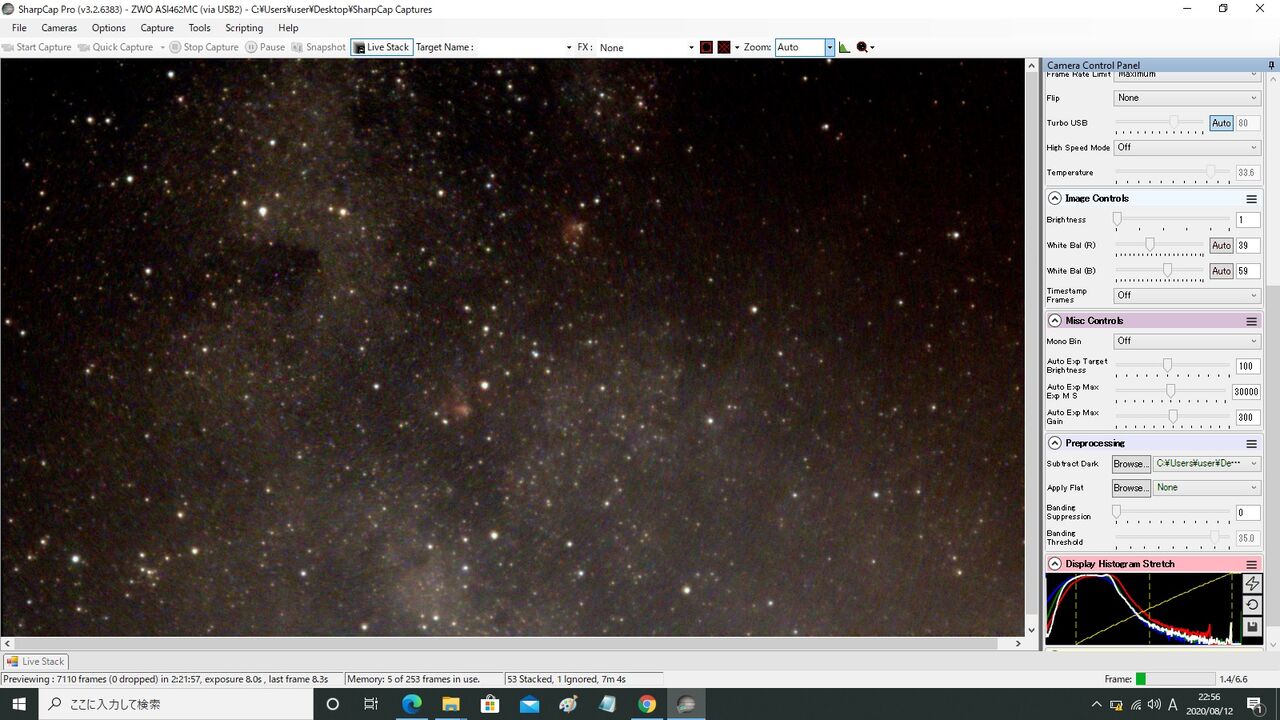1280x720 pixels.
Task: Switch to the Live Stack bottom tab
Action: [x=35, y=661]
